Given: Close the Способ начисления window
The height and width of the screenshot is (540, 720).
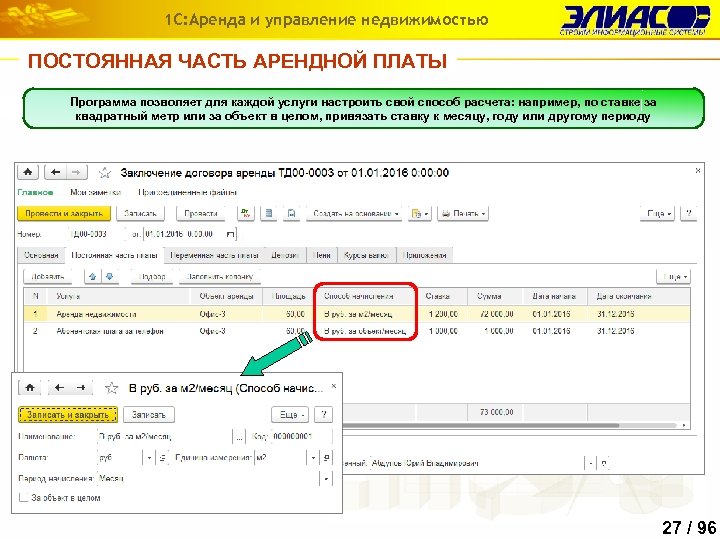Looking at the screenshot, I should [334, 386].
